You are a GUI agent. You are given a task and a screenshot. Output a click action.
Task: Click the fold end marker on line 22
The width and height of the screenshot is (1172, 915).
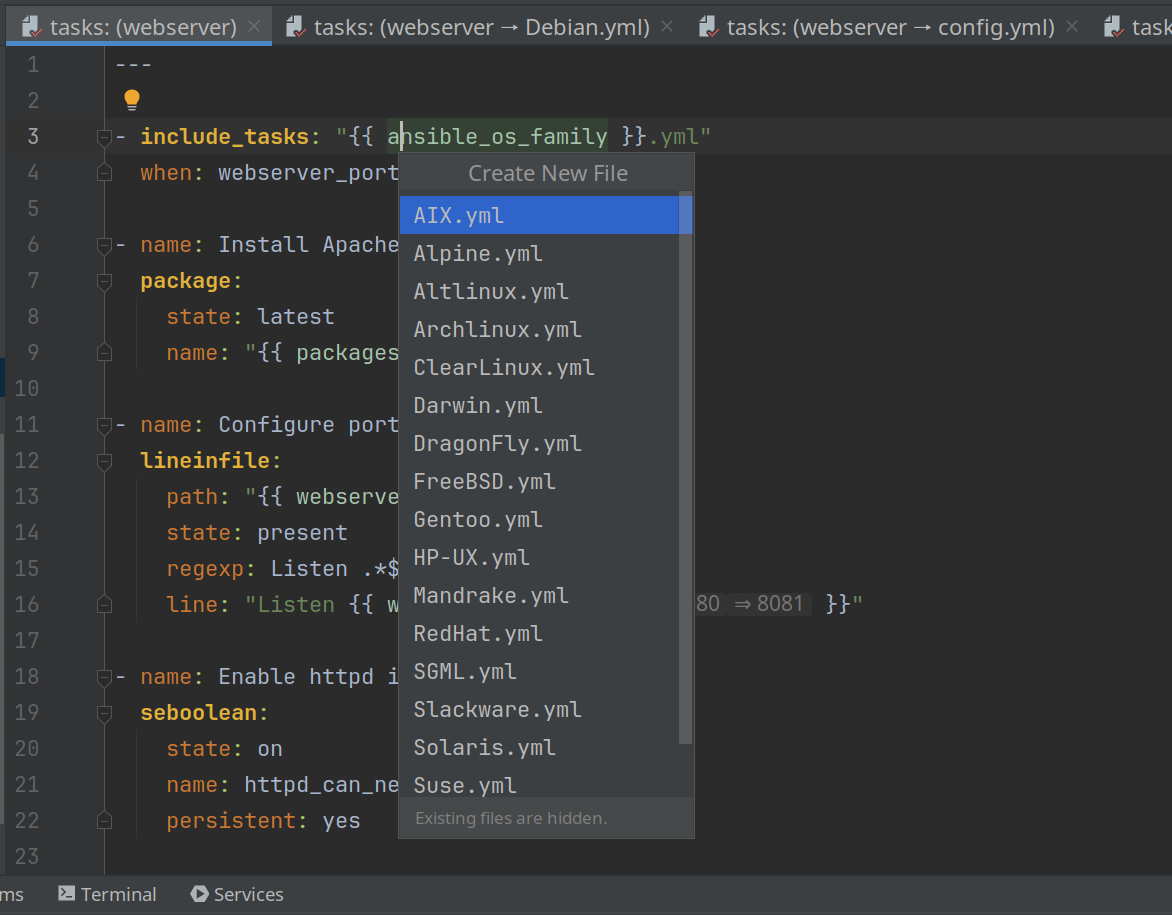[x=105, y=821]
